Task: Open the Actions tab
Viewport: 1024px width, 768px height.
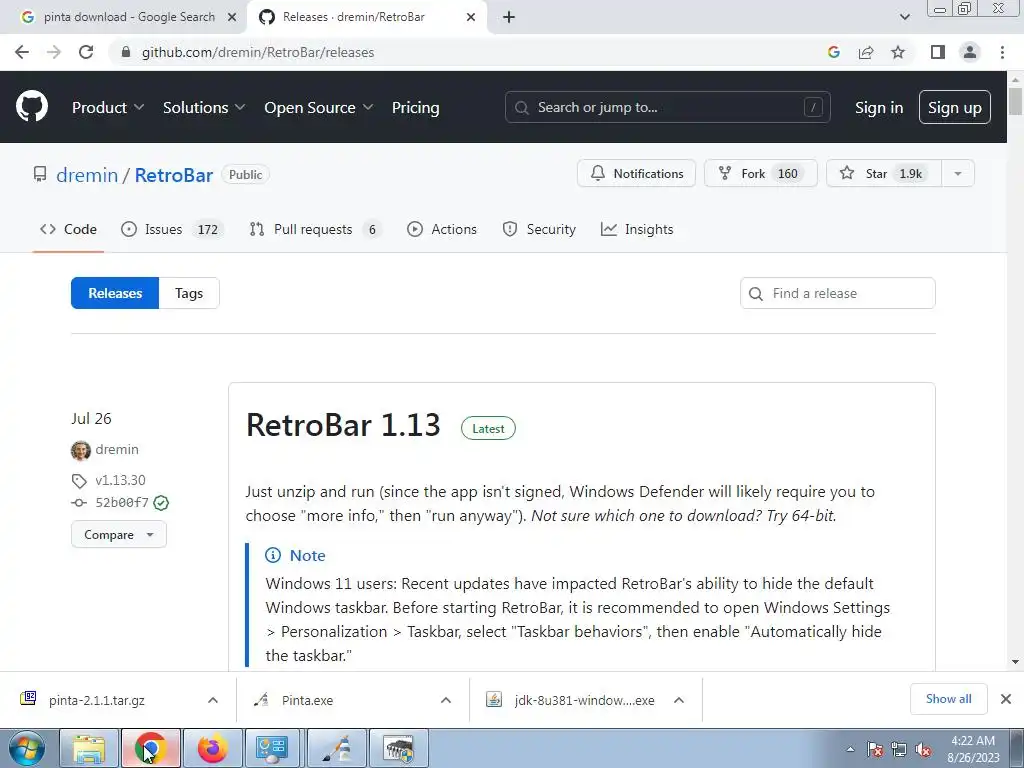Action: click(x=442, y=229)
